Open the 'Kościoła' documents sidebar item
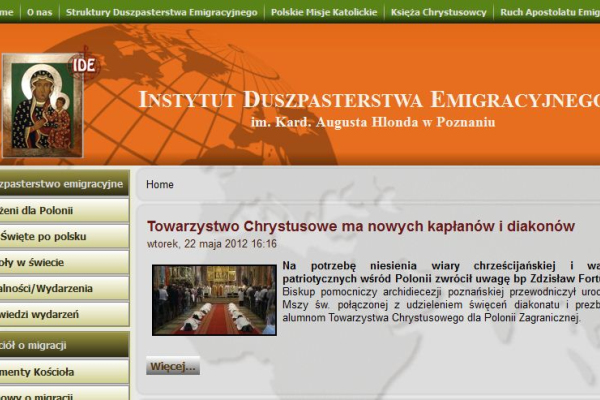Screen dimensions: 600x400 tap(62, 372)
